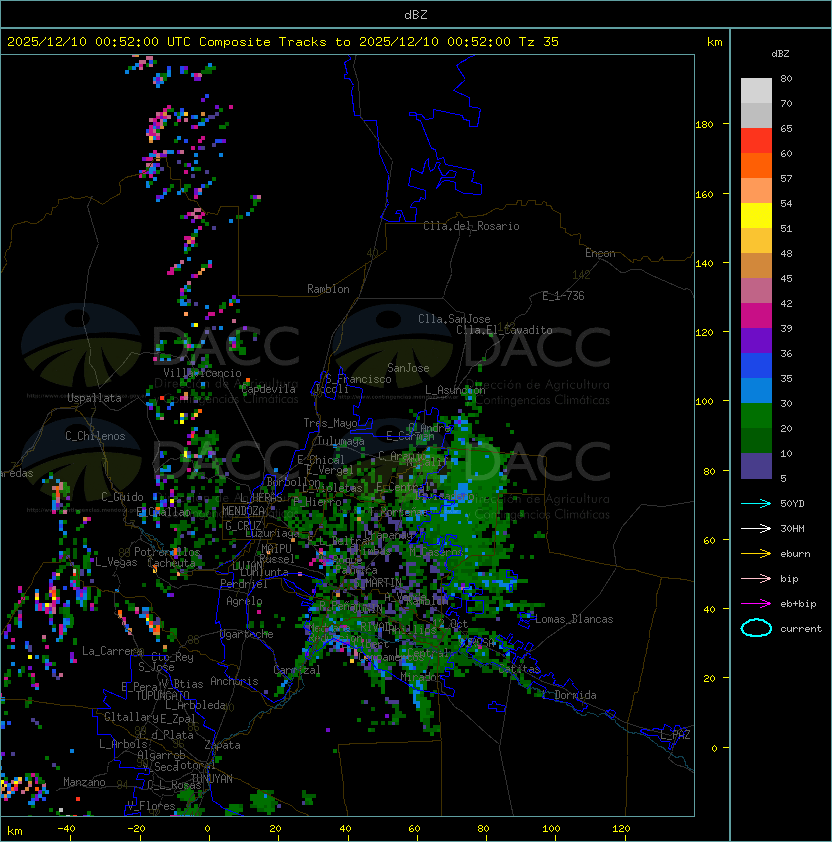Click the 'Agrelo' map label

pyautogui.click(x=244, y=601)
